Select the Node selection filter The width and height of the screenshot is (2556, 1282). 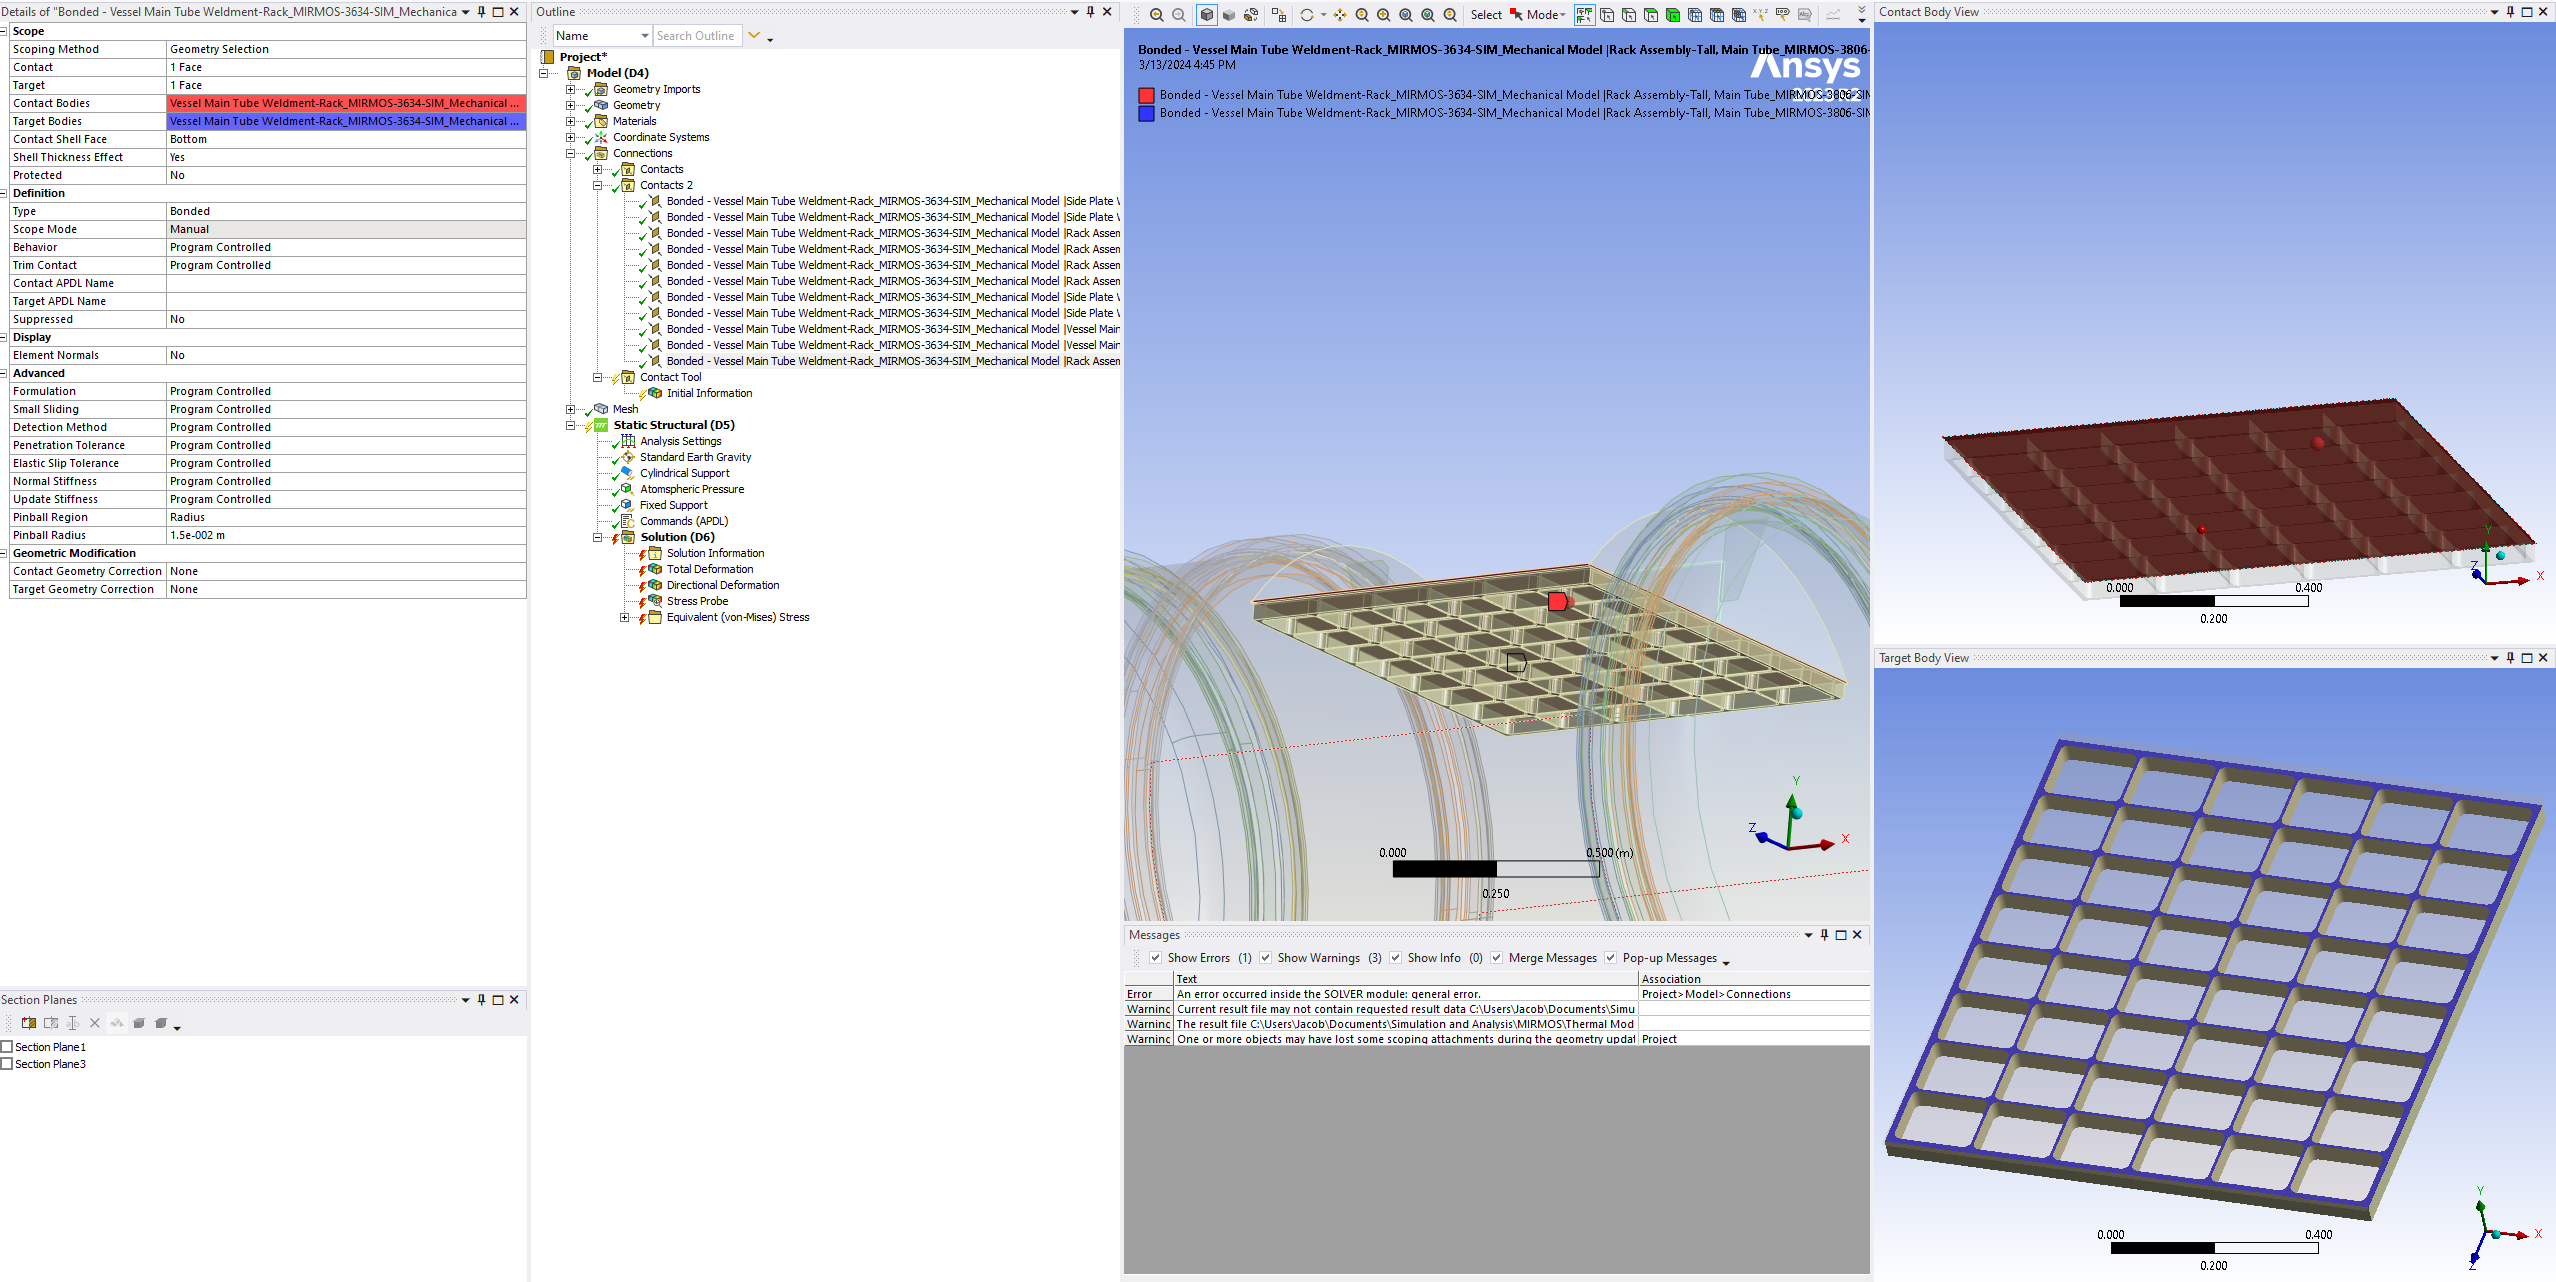(x=1695, y=15)
